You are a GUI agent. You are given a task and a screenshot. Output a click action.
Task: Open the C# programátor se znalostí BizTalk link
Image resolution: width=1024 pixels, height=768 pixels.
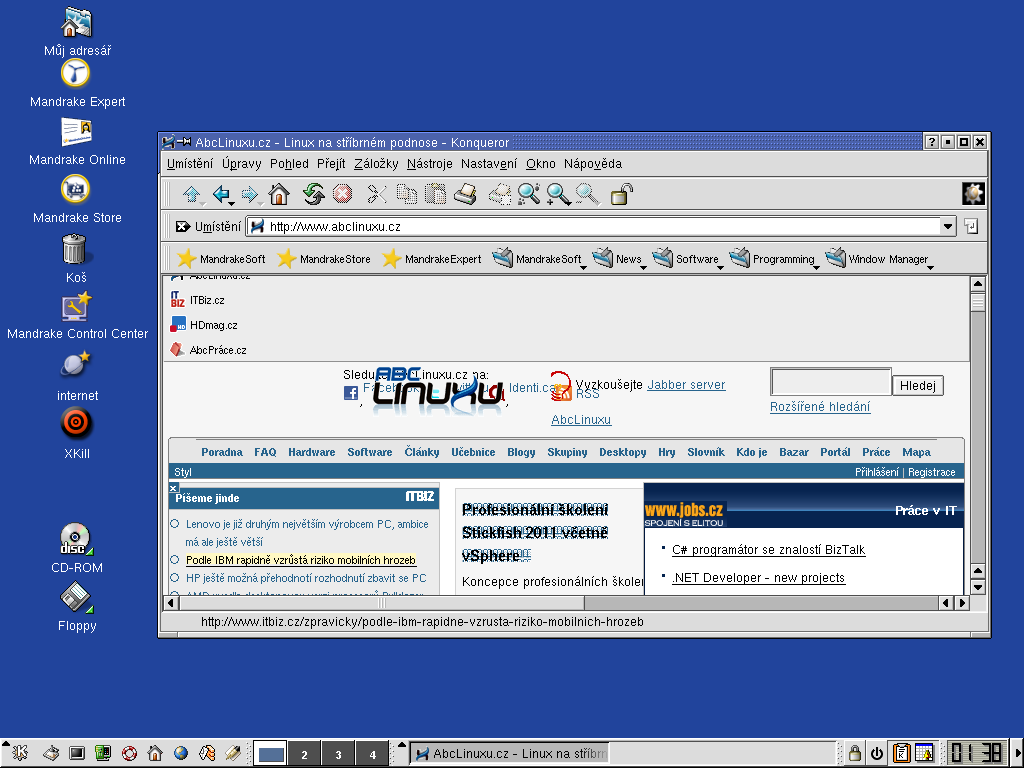click(768, 550)
